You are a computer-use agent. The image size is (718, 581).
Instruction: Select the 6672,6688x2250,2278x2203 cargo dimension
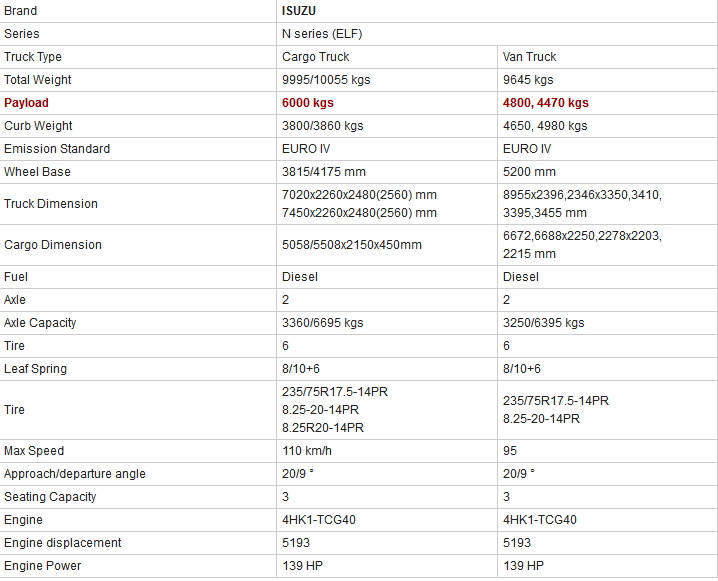(582, 236)
